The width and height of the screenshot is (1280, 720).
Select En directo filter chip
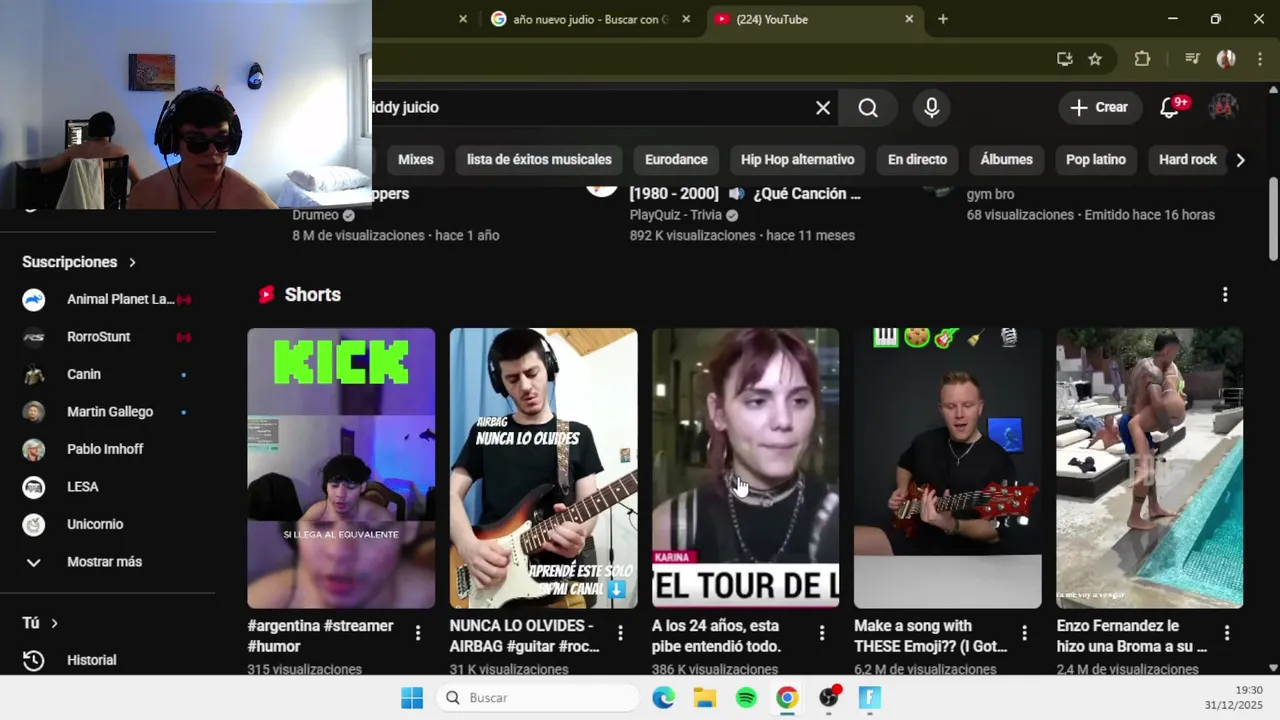pyautogui.click(x=917, y=160)
